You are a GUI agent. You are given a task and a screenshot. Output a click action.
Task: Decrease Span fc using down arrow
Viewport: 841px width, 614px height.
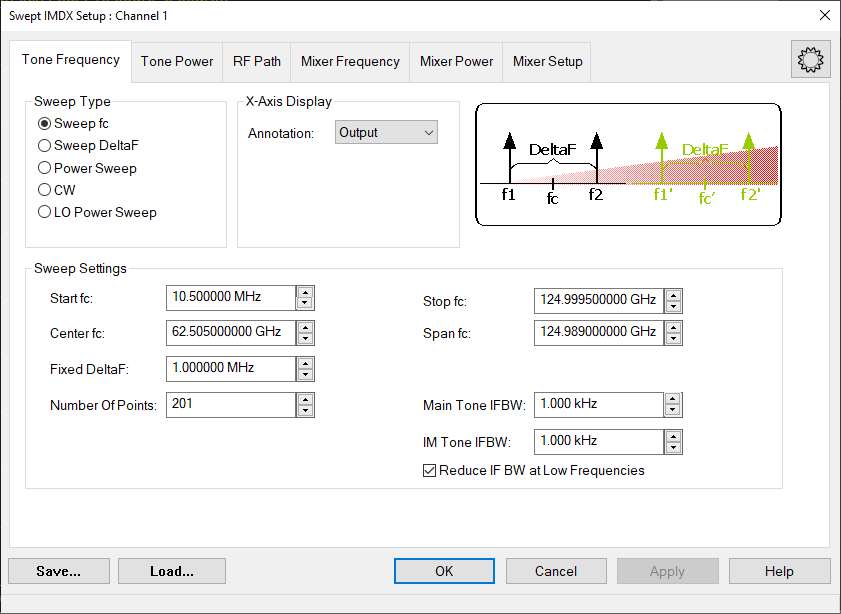point(674,338)
